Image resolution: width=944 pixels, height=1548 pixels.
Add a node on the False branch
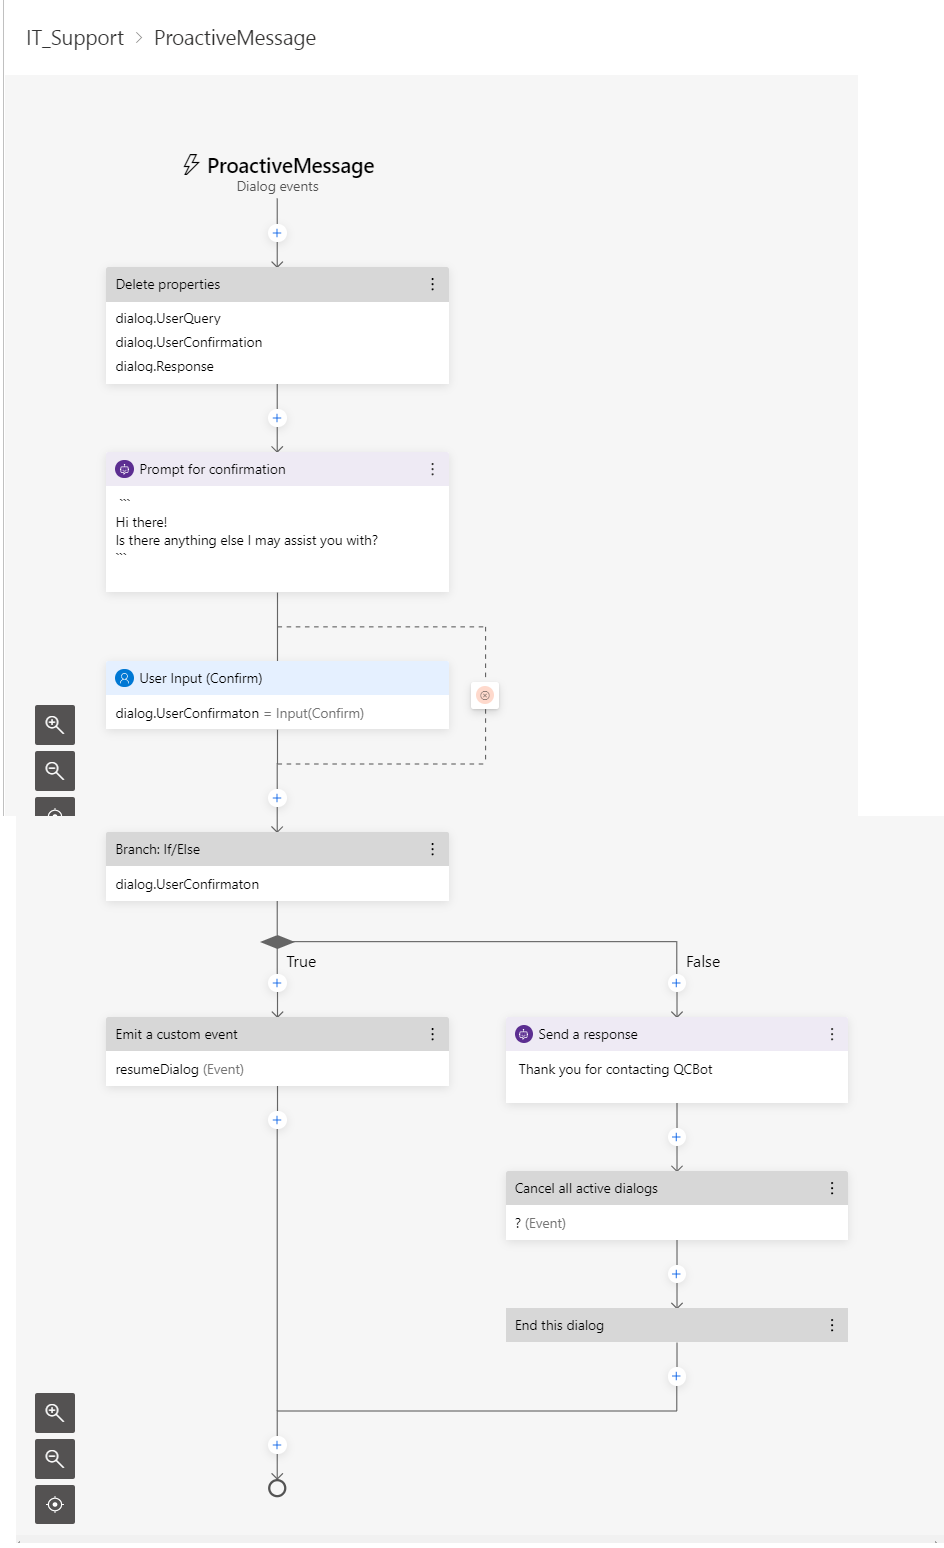pos(676,983)
